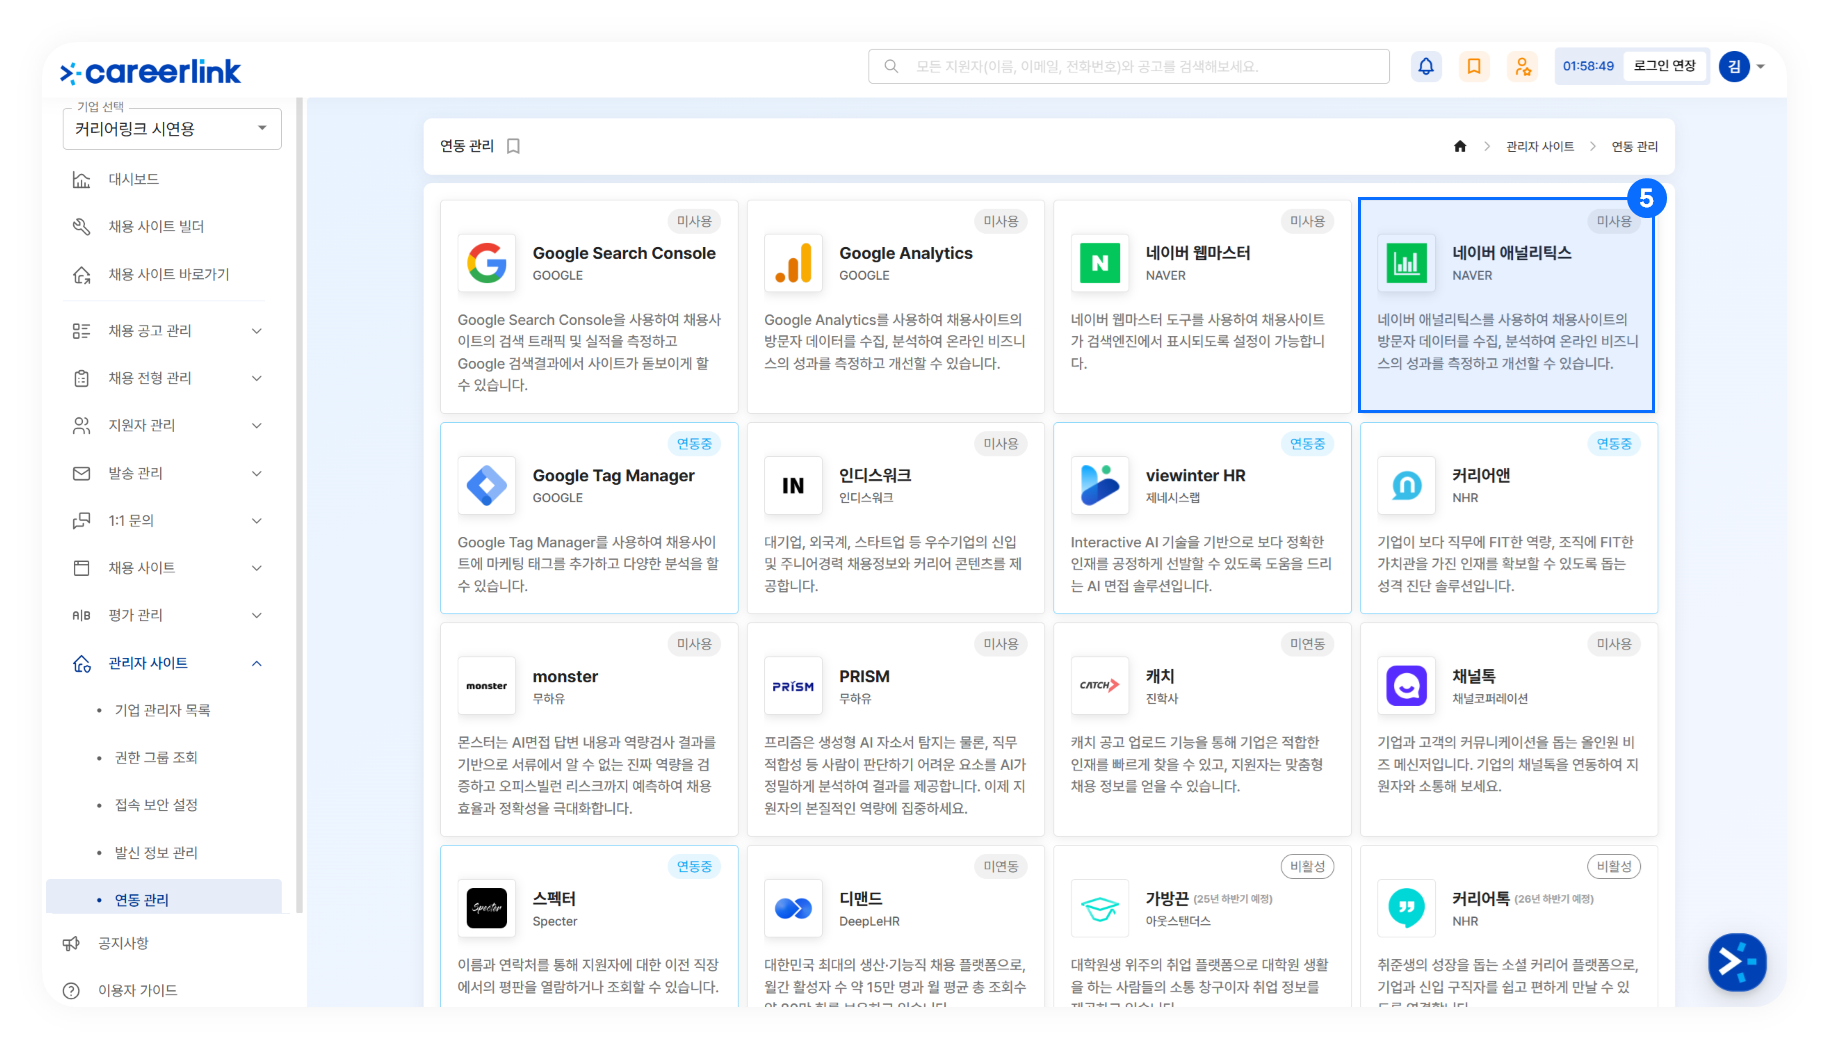Viewport: 1829px width, 1049px height.
Task: Open 공지사항 in the sidebar
Action: coord(123,943)
